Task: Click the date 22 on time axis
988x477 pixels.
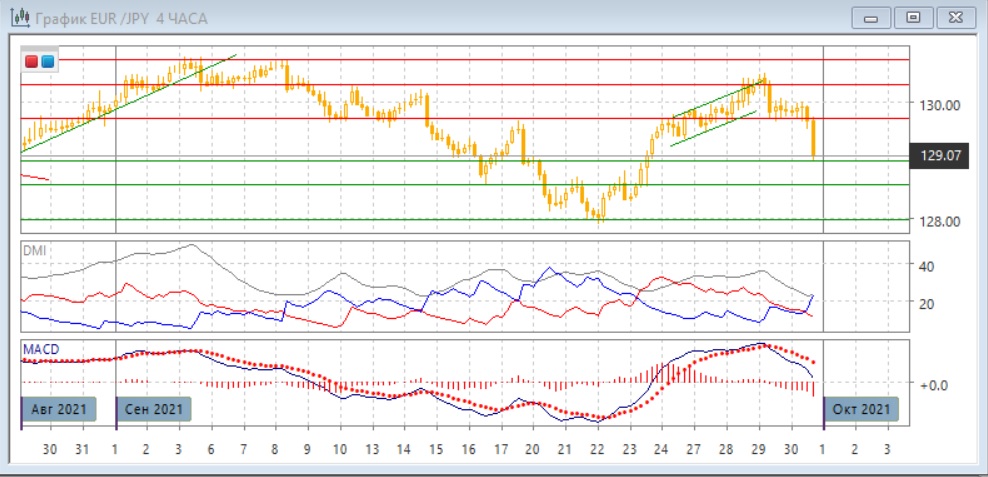Action: point(596,450)
